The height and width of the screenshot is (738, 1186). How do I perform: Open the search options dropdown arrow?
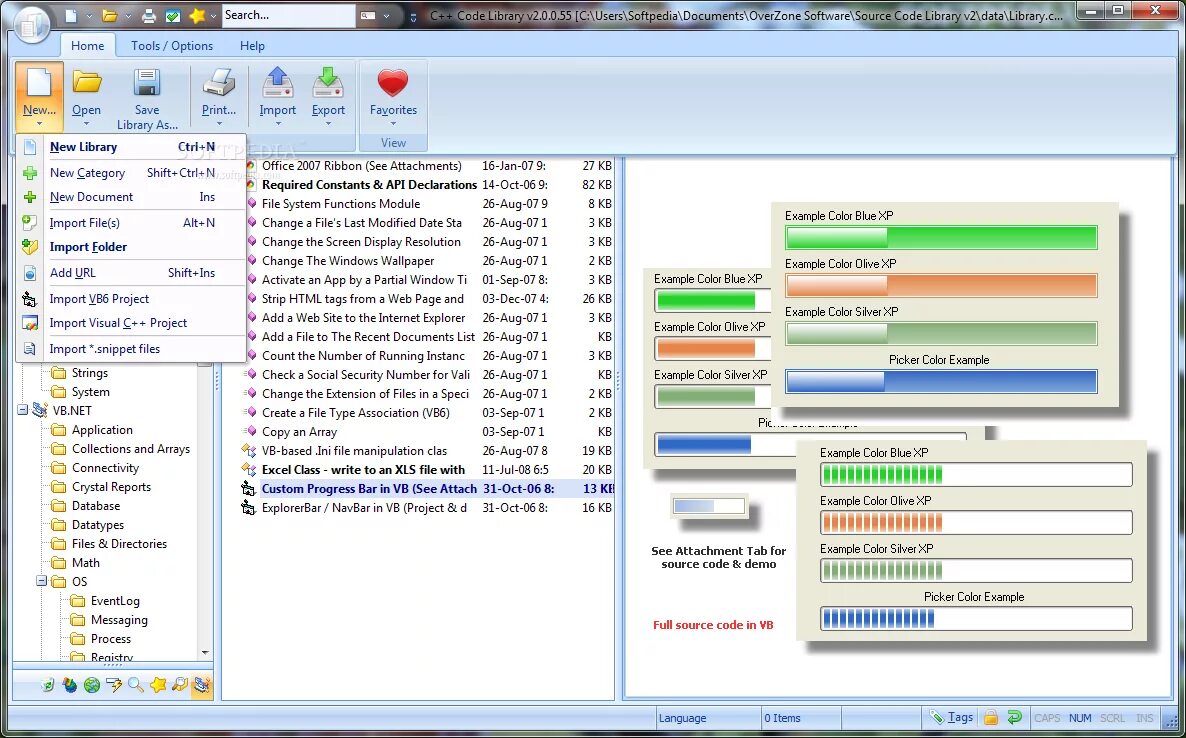point(387,16)
